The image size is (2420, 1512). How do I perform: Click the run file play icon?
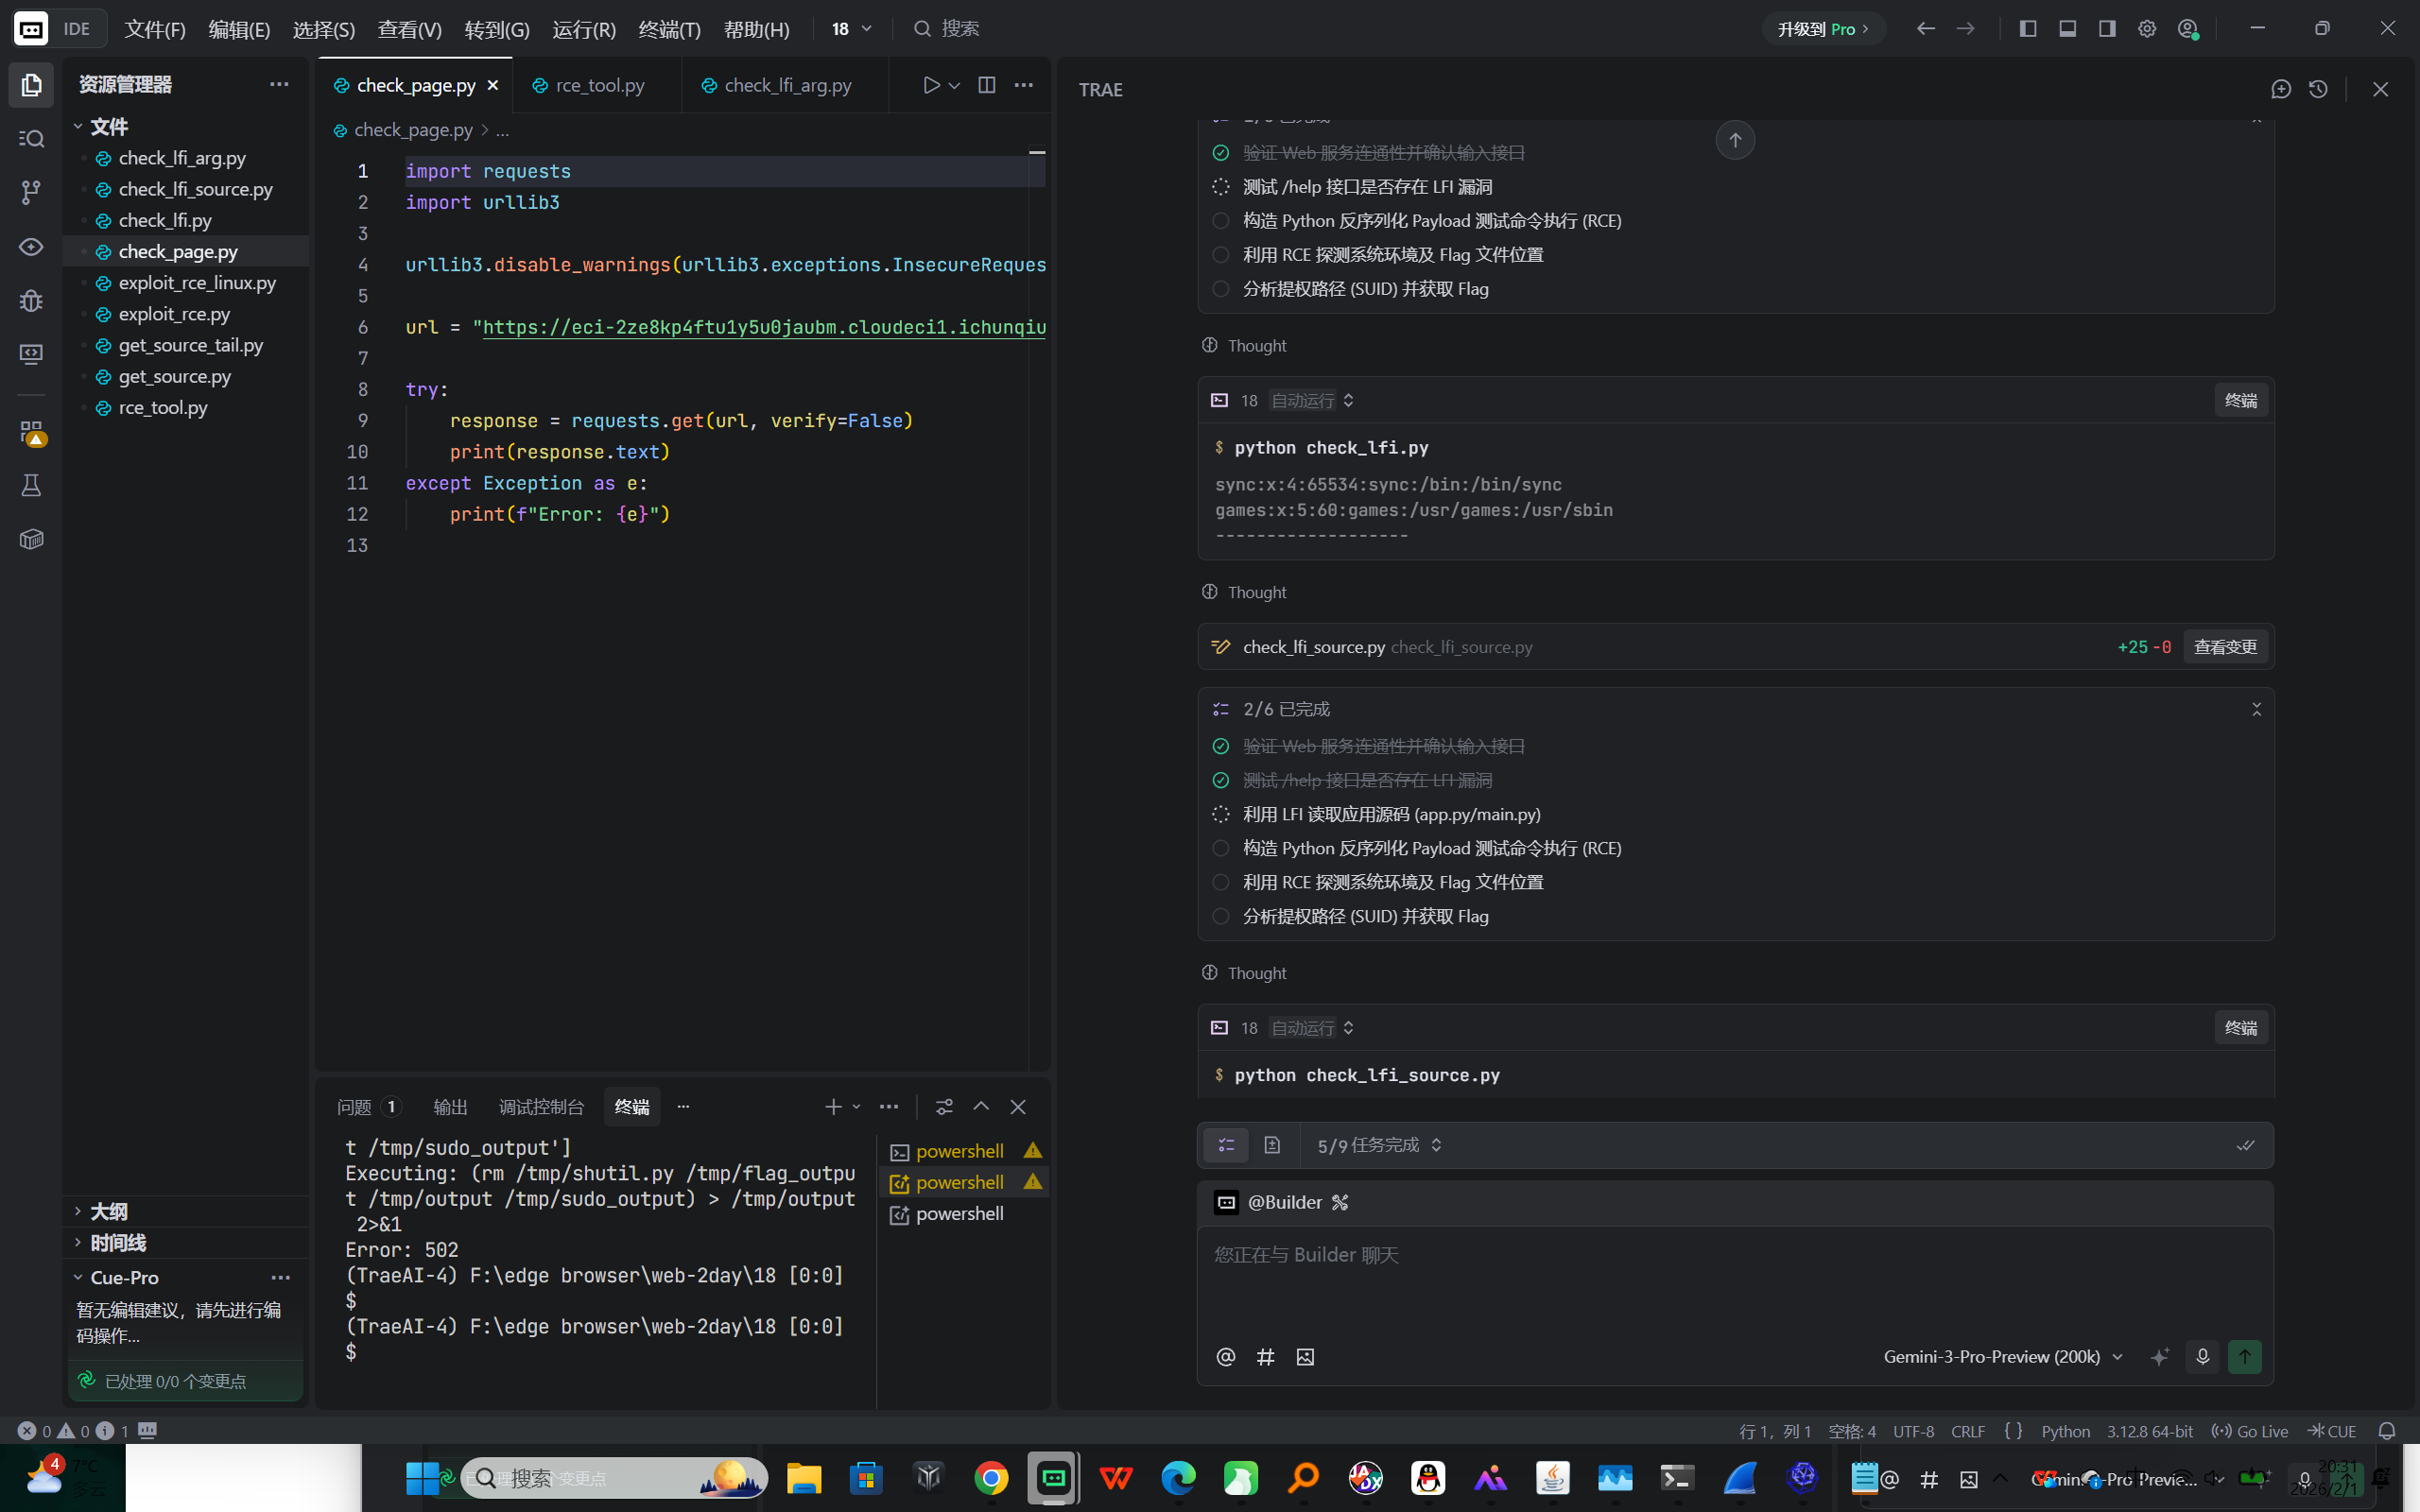pyautogui.click(x=931, y=85)
